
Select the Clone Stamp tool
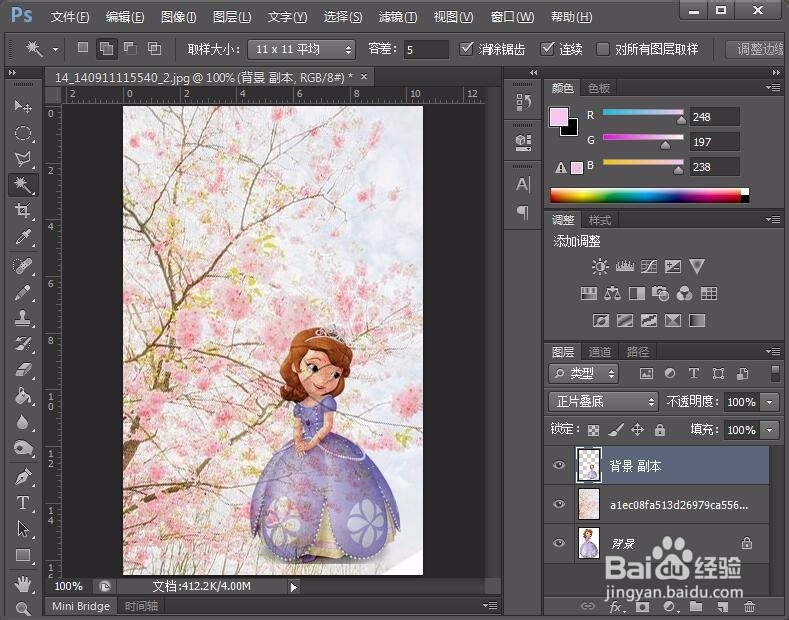pyautogui.click(x=23, y=318)
